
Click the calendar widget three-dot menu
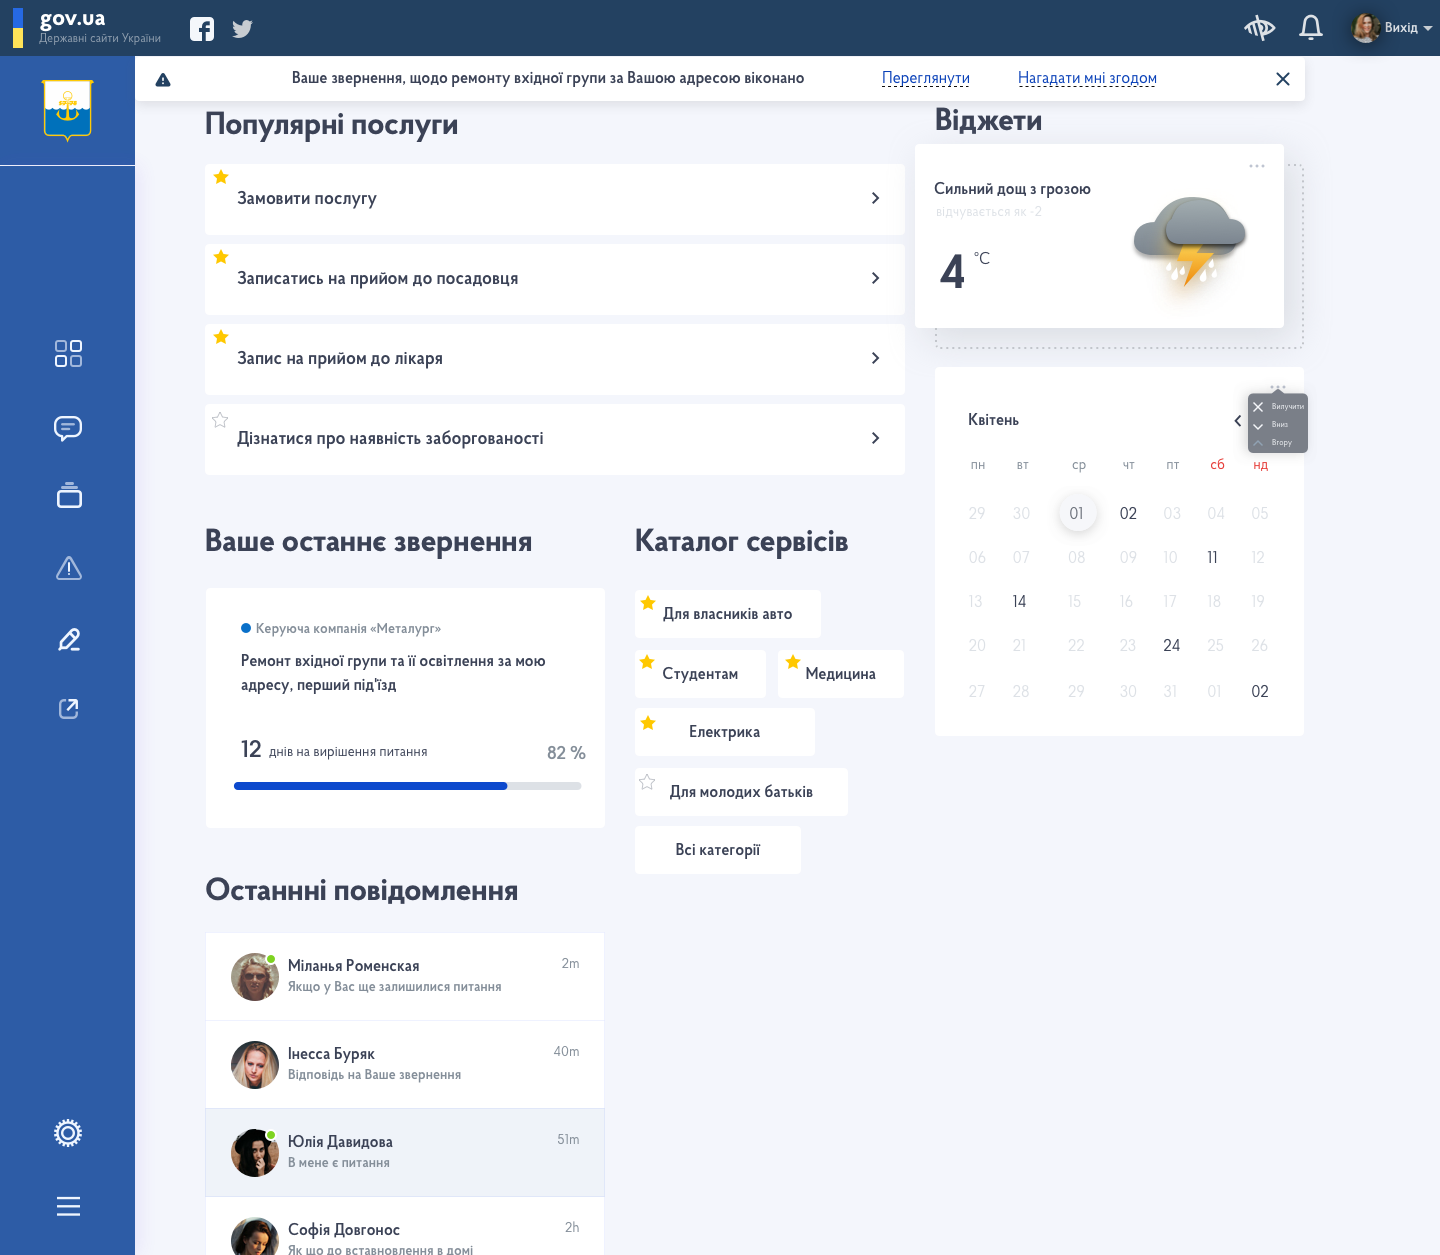(x=1278, y=386)
